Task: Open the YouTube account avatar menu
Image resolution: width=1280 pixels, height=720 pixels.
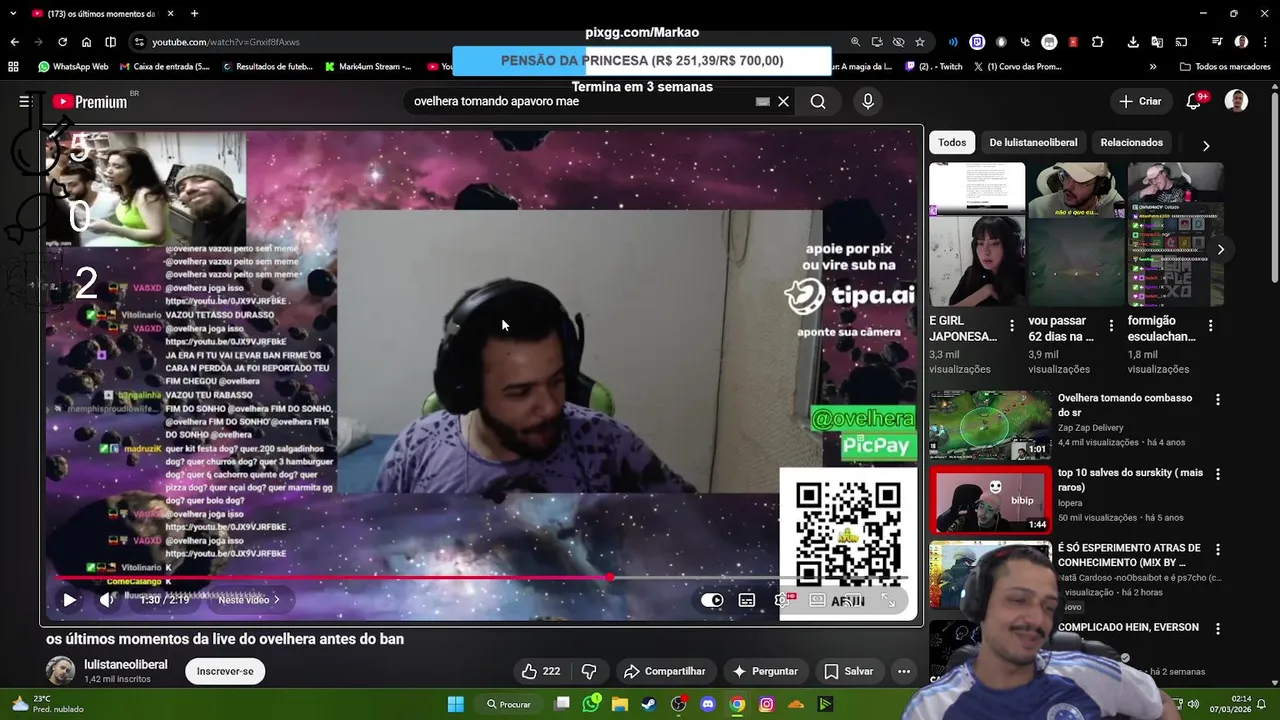Action: coord(1237,101)
